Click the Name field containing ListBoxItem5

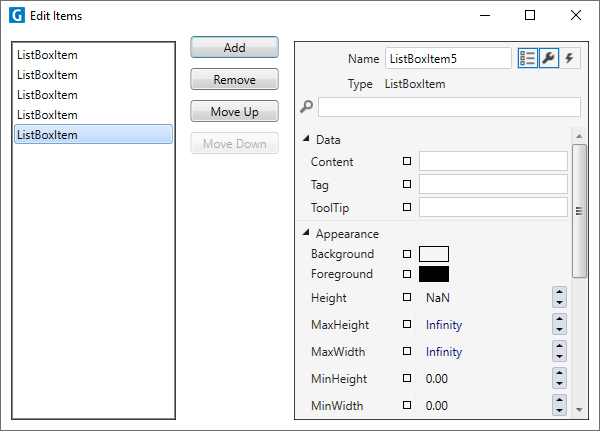tap(448, 58)
